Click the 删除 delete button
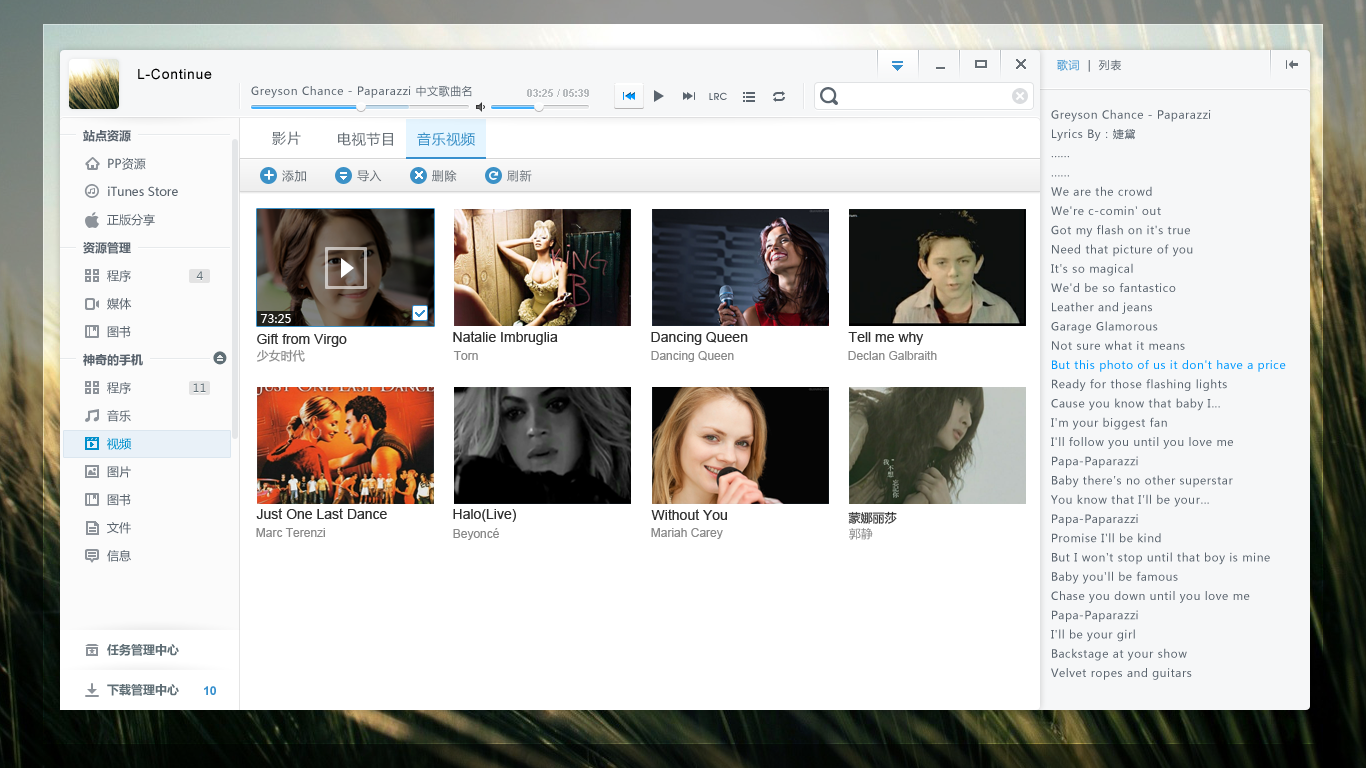The height and width of the screenshot is (768, 1366). tap(433, 176)
